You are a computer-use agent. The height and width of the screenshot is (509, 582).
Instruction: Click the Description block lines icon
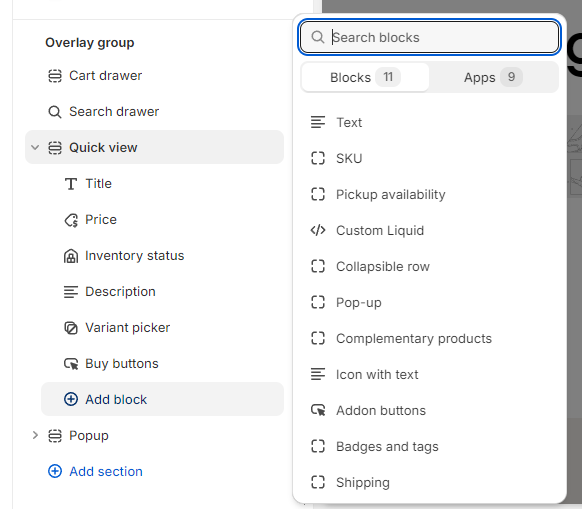(71, 292)
